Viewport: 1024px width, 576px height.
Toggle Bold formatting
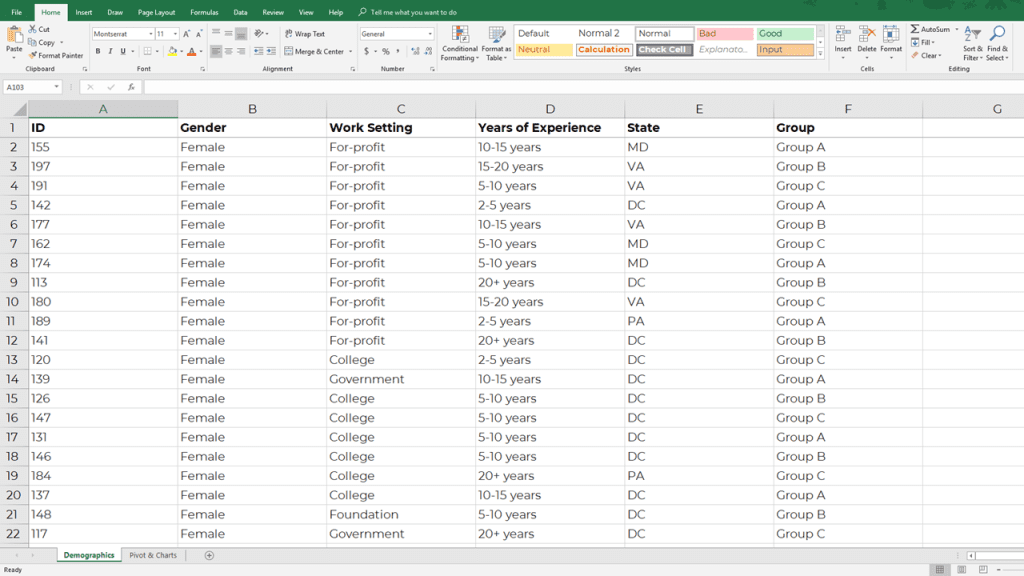click(98, 51)
